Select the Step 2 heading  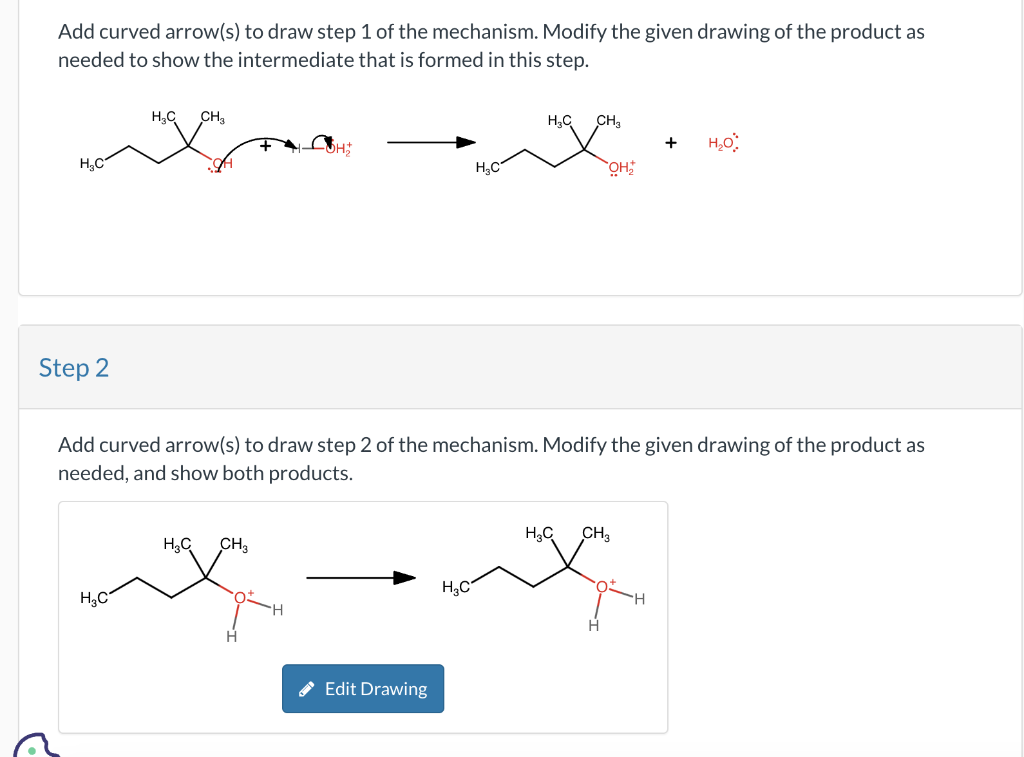coord(74,368)
